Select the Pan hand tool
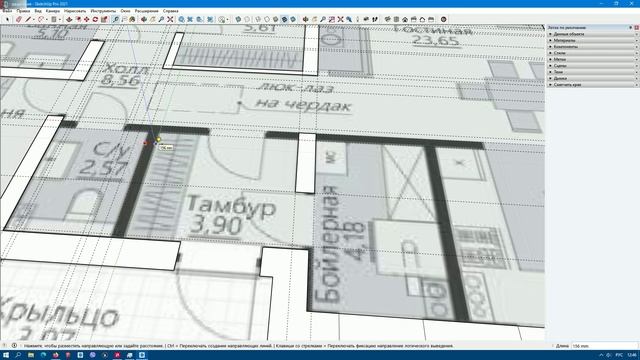This screenshot has width=640, height=360. pyautogui.click(x=153, y=19)
